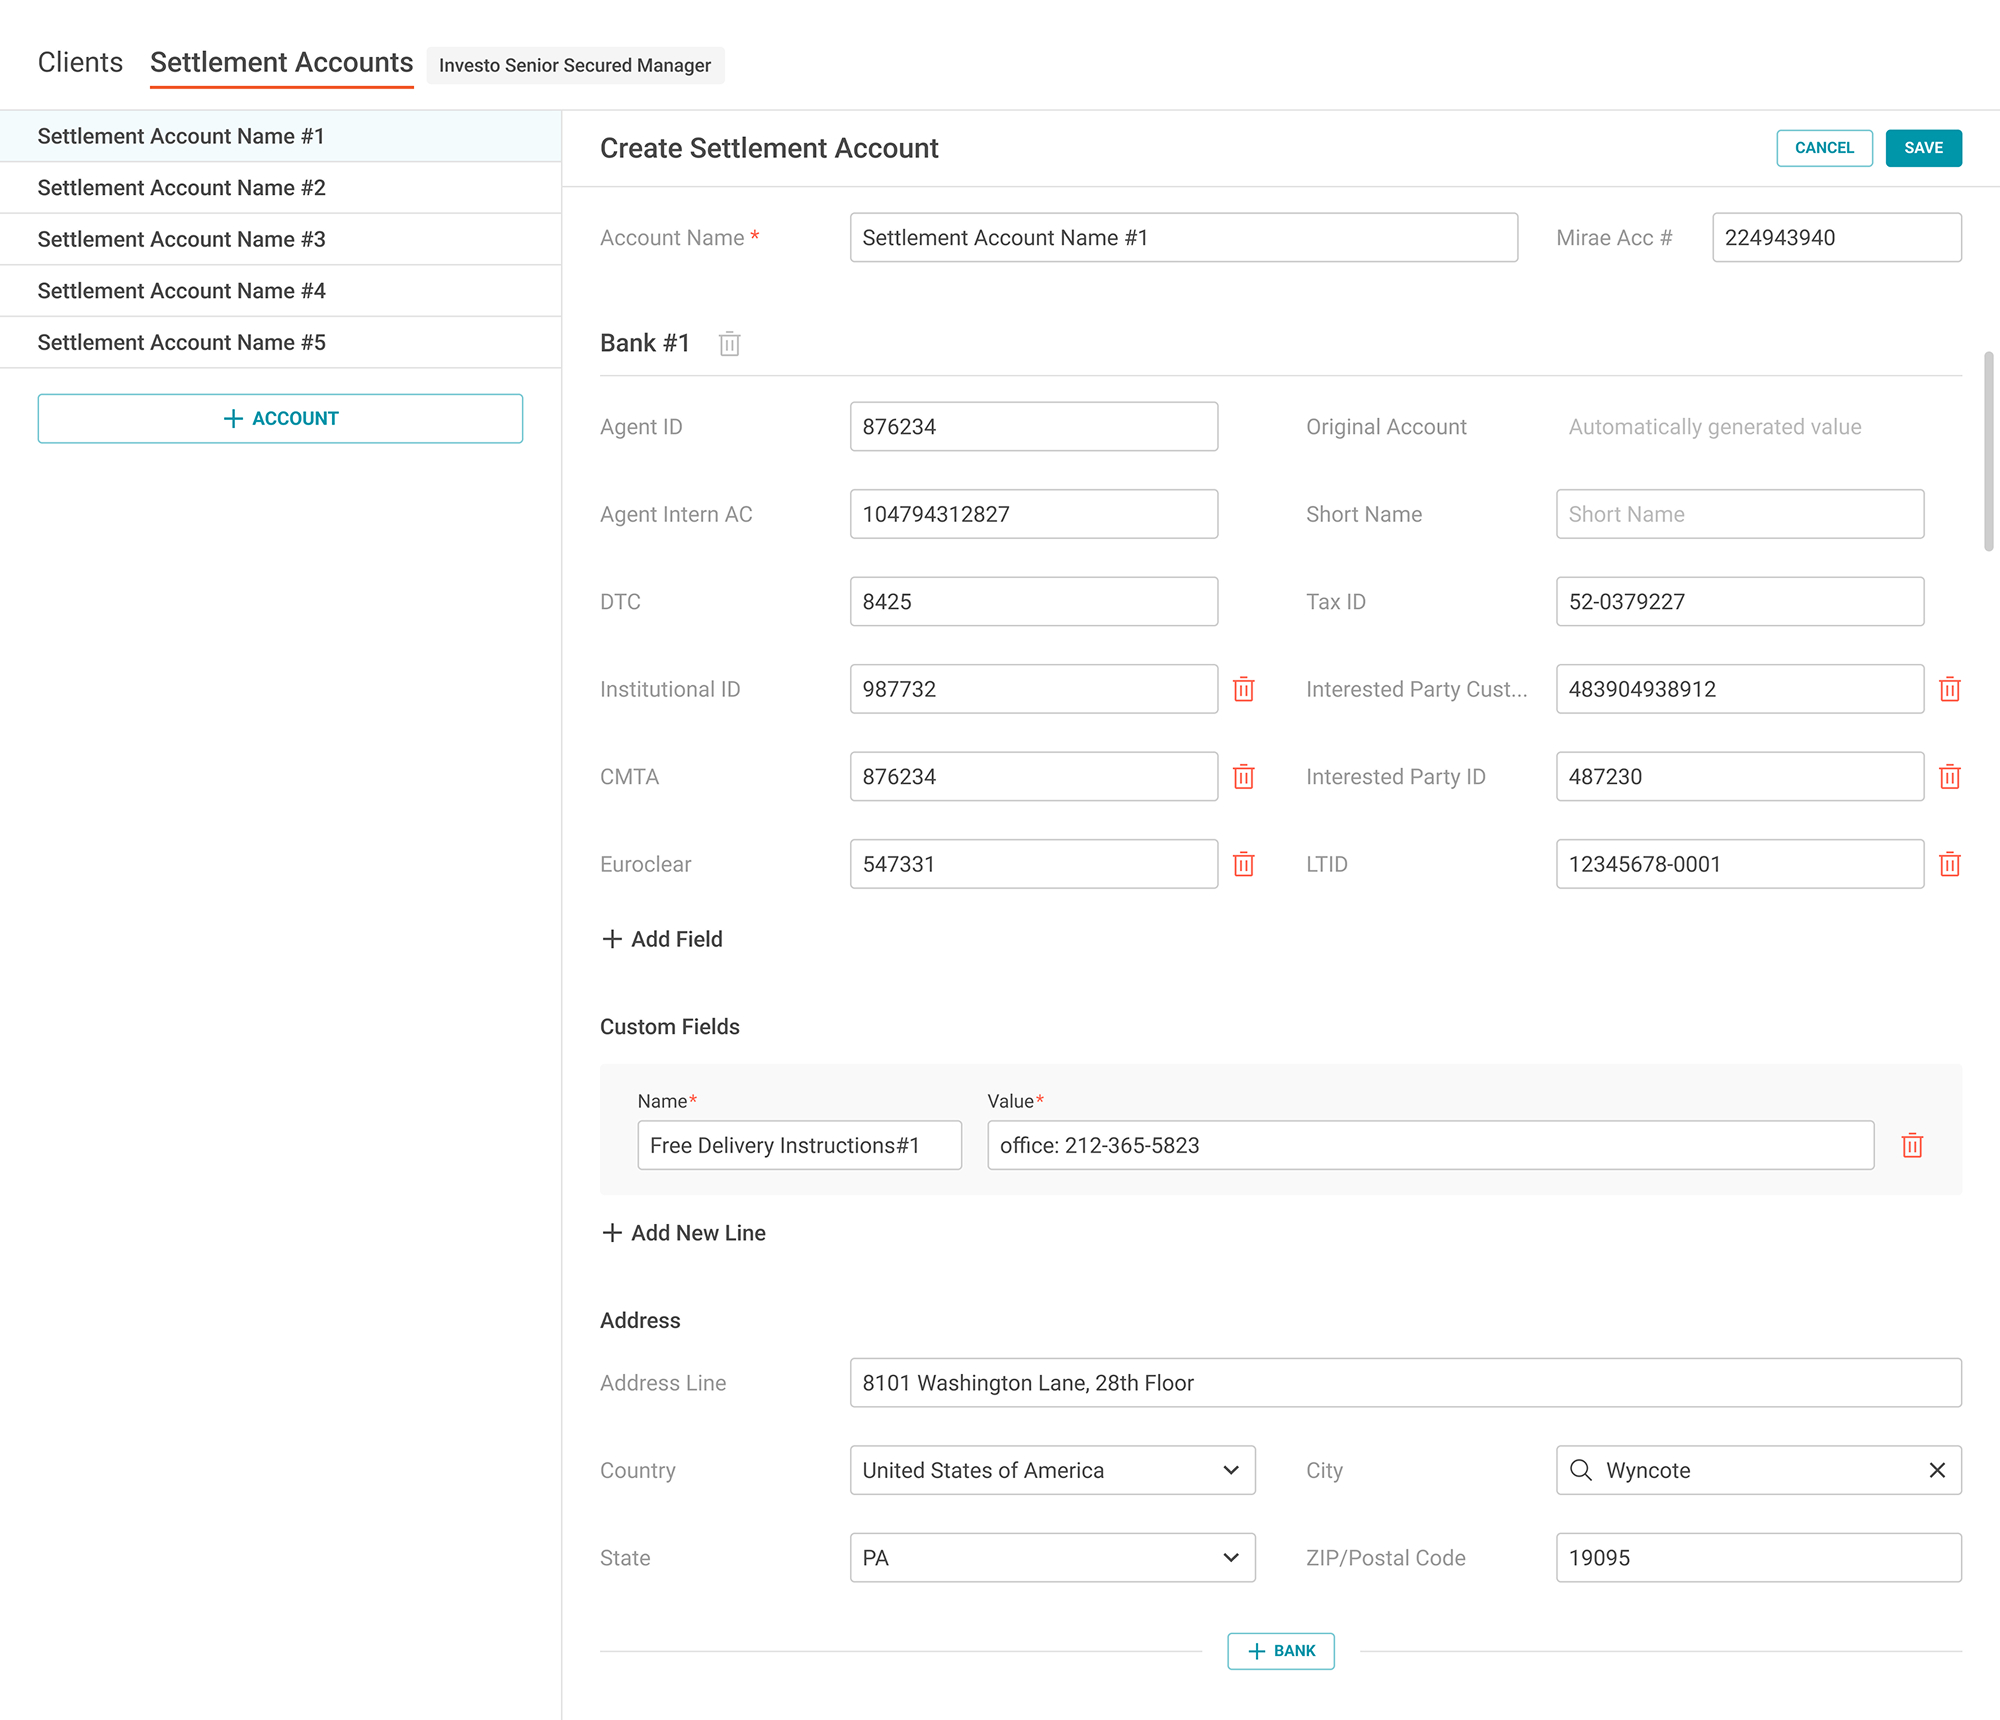Edit the Address Line input
Image resolution: width=2000 pixels, height=1720 pixels.
click(x=1406, y=1383)
